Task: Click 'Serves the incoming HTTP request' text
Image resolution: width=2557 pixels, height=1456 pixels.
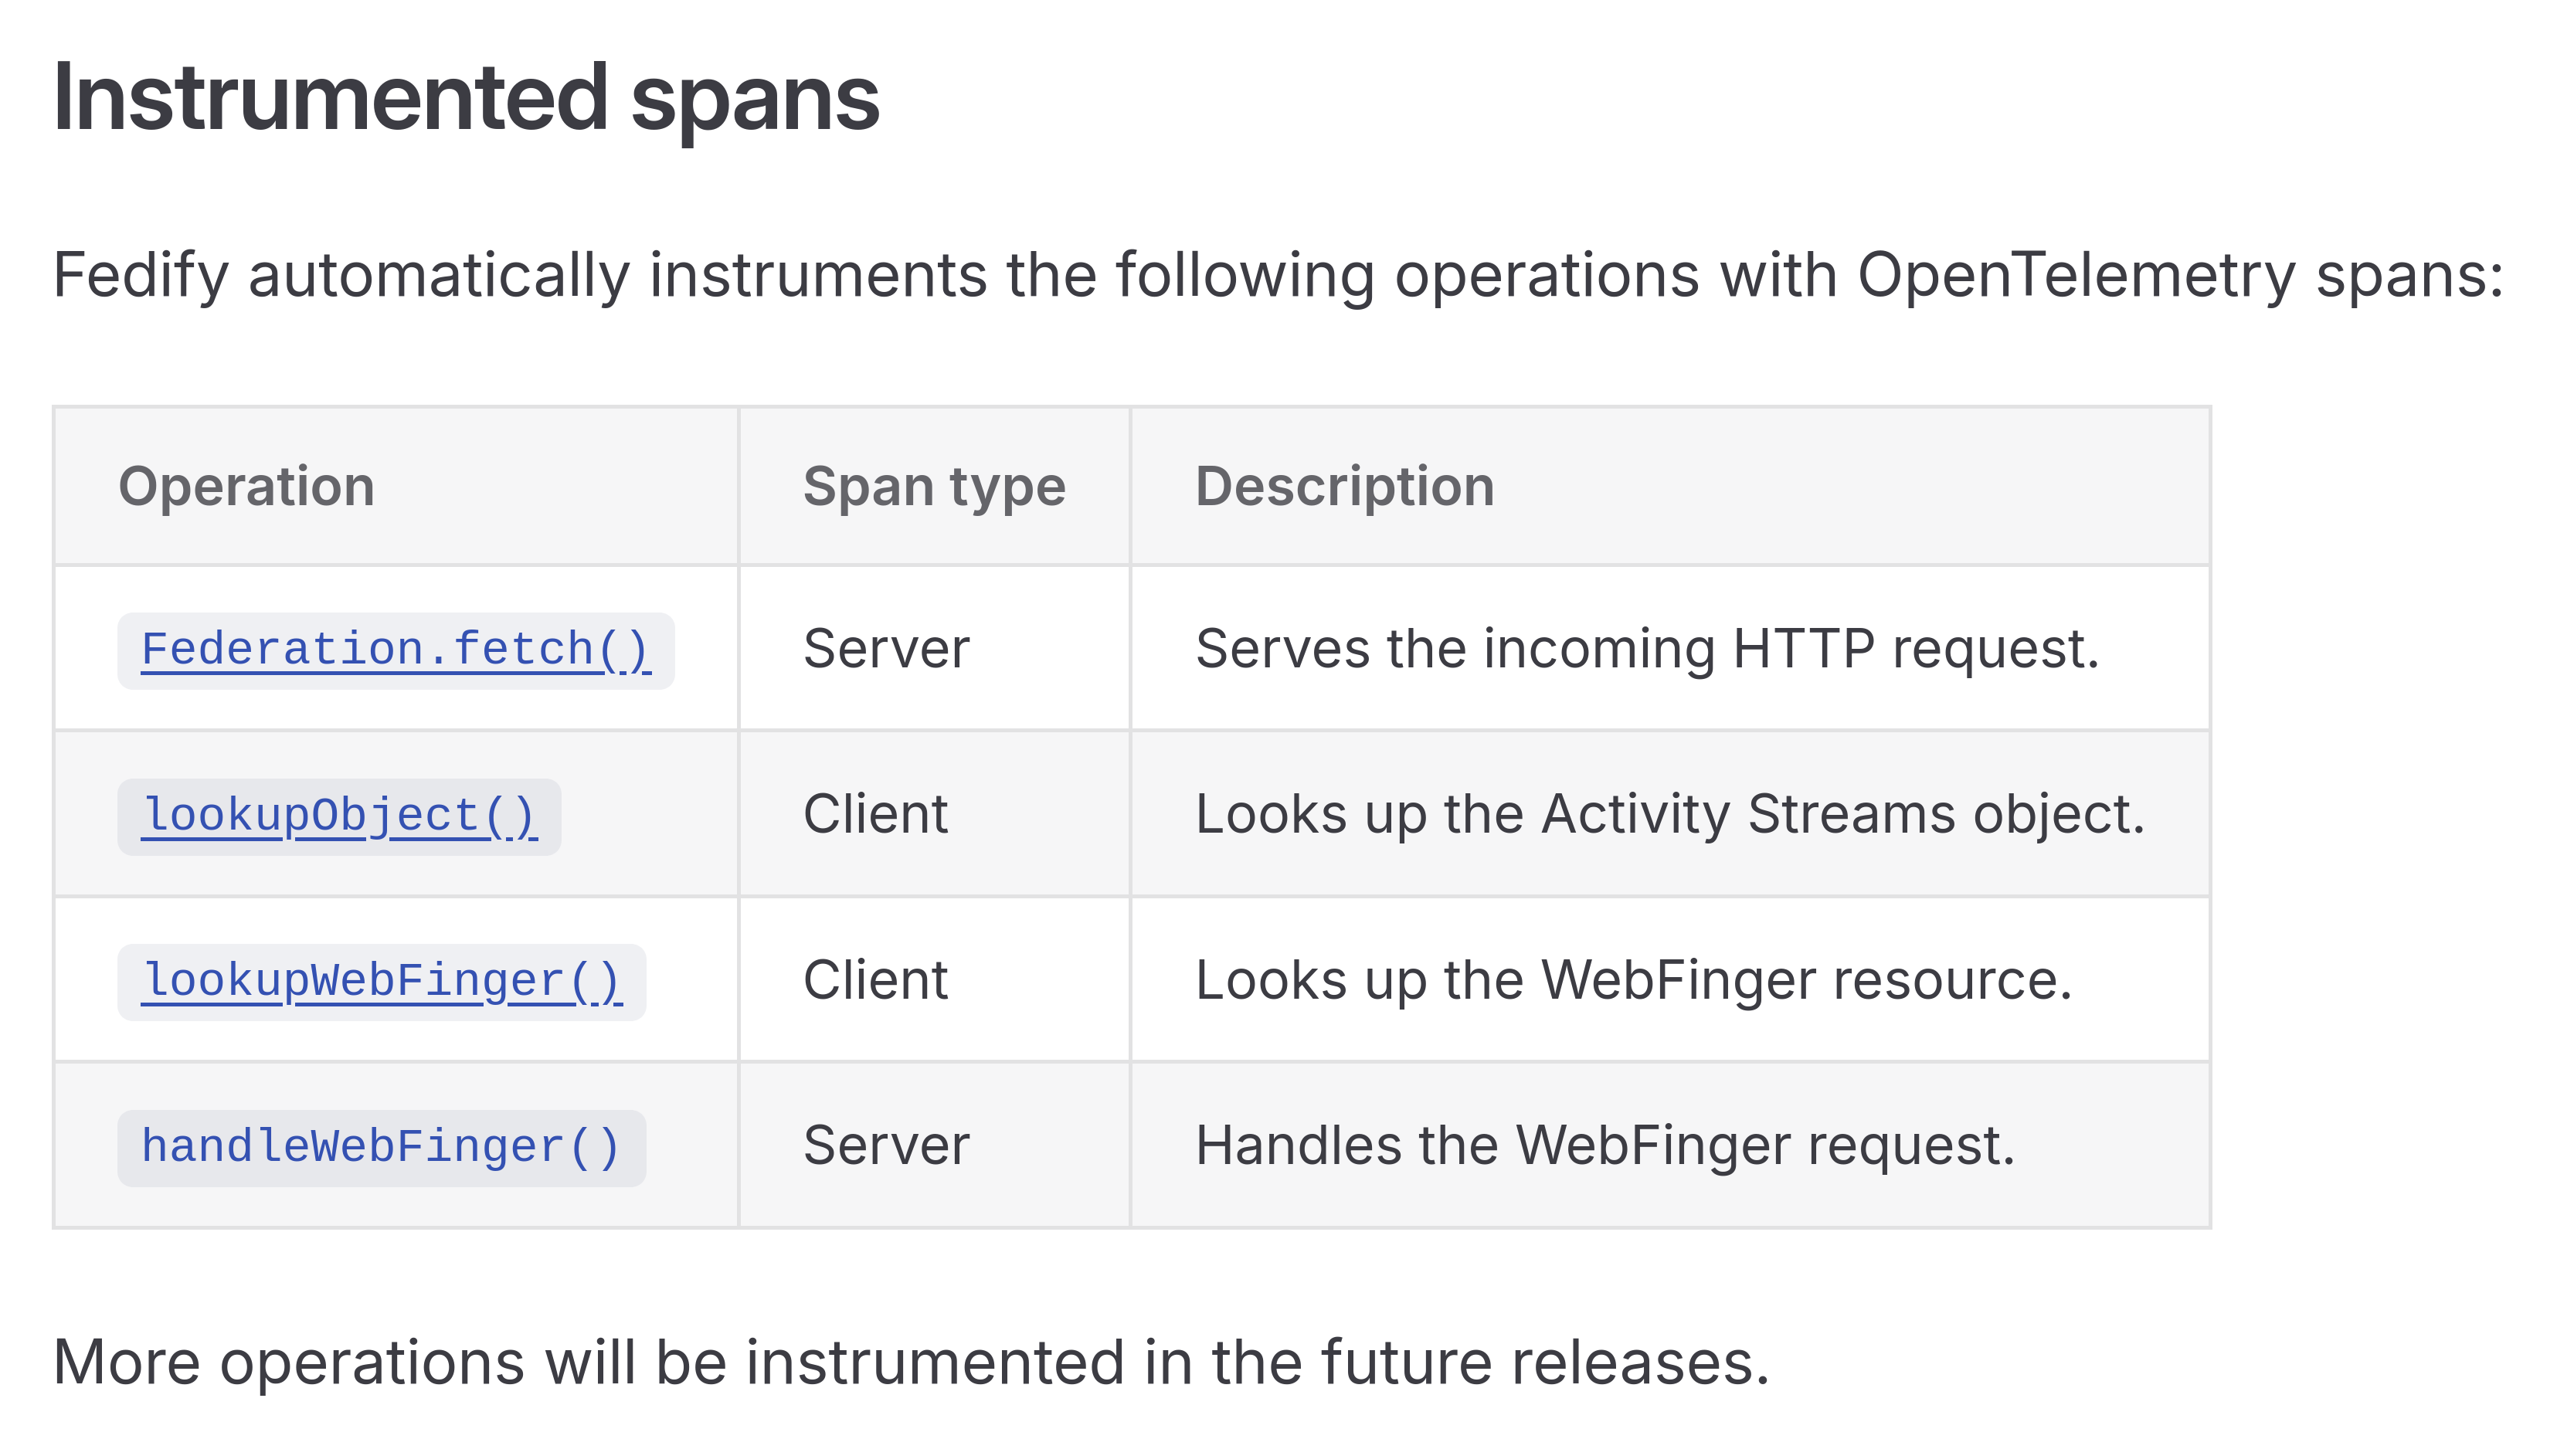Action: [x=1646, y=649]
